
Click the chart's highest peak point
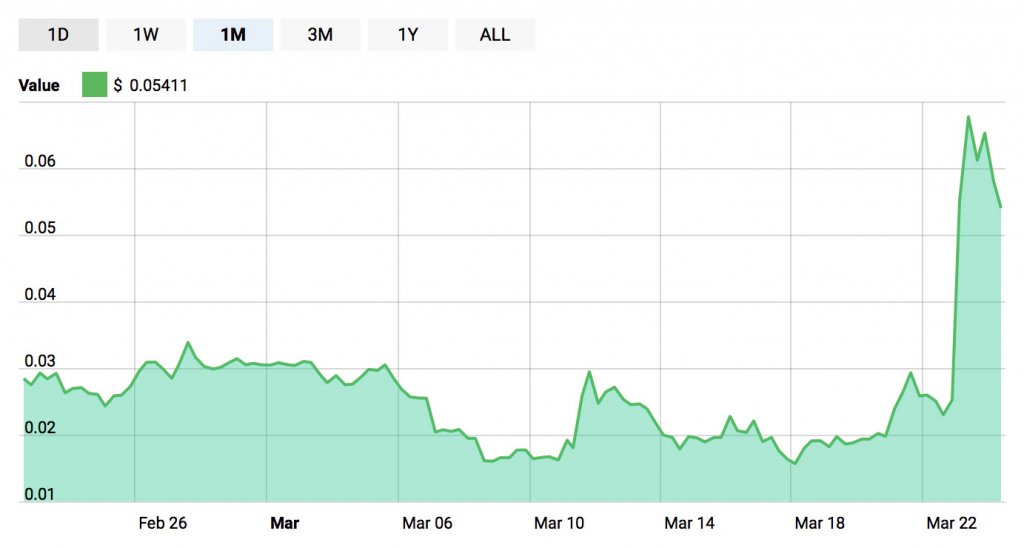[968, 117]
